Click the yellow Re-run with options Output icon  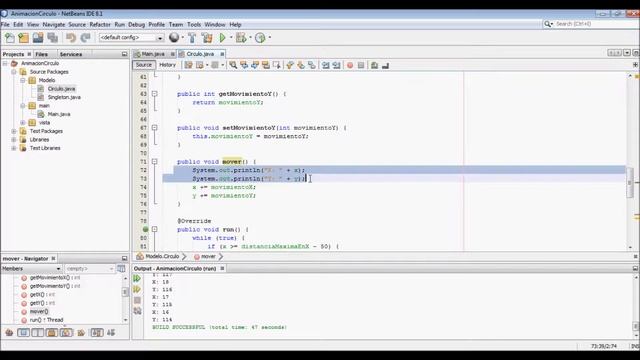[x=137, y=289]
